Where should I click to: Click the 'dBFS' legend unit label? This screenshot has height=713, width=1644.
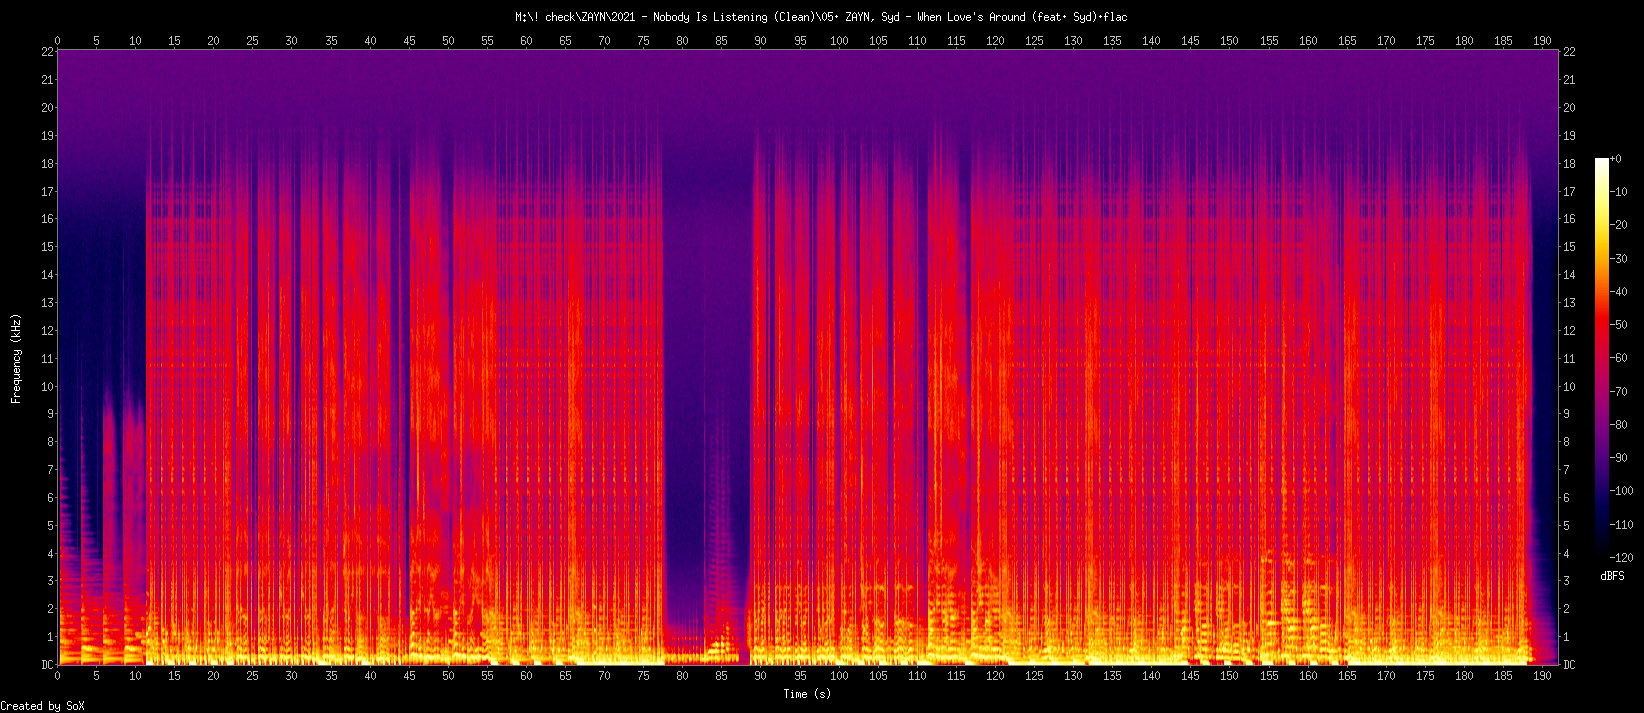tap(1612, 576)
